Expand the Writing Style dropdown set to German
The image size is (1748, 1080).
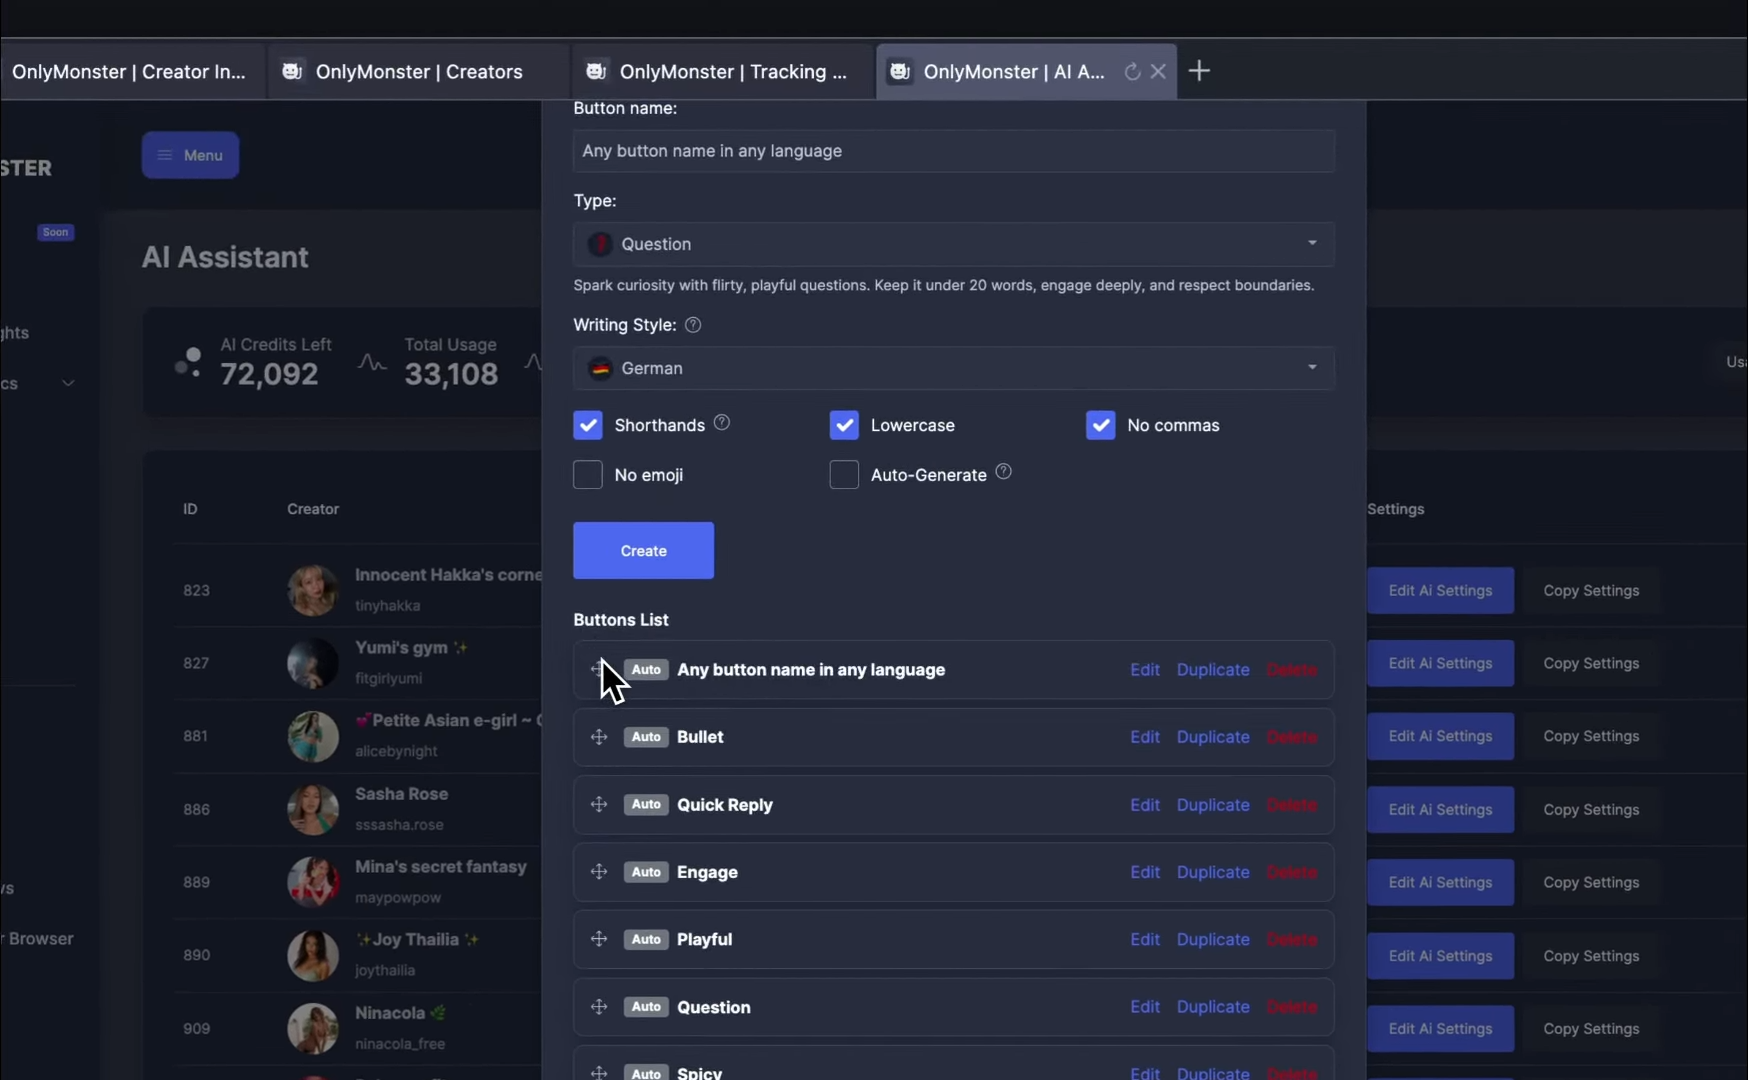point(953,368)
